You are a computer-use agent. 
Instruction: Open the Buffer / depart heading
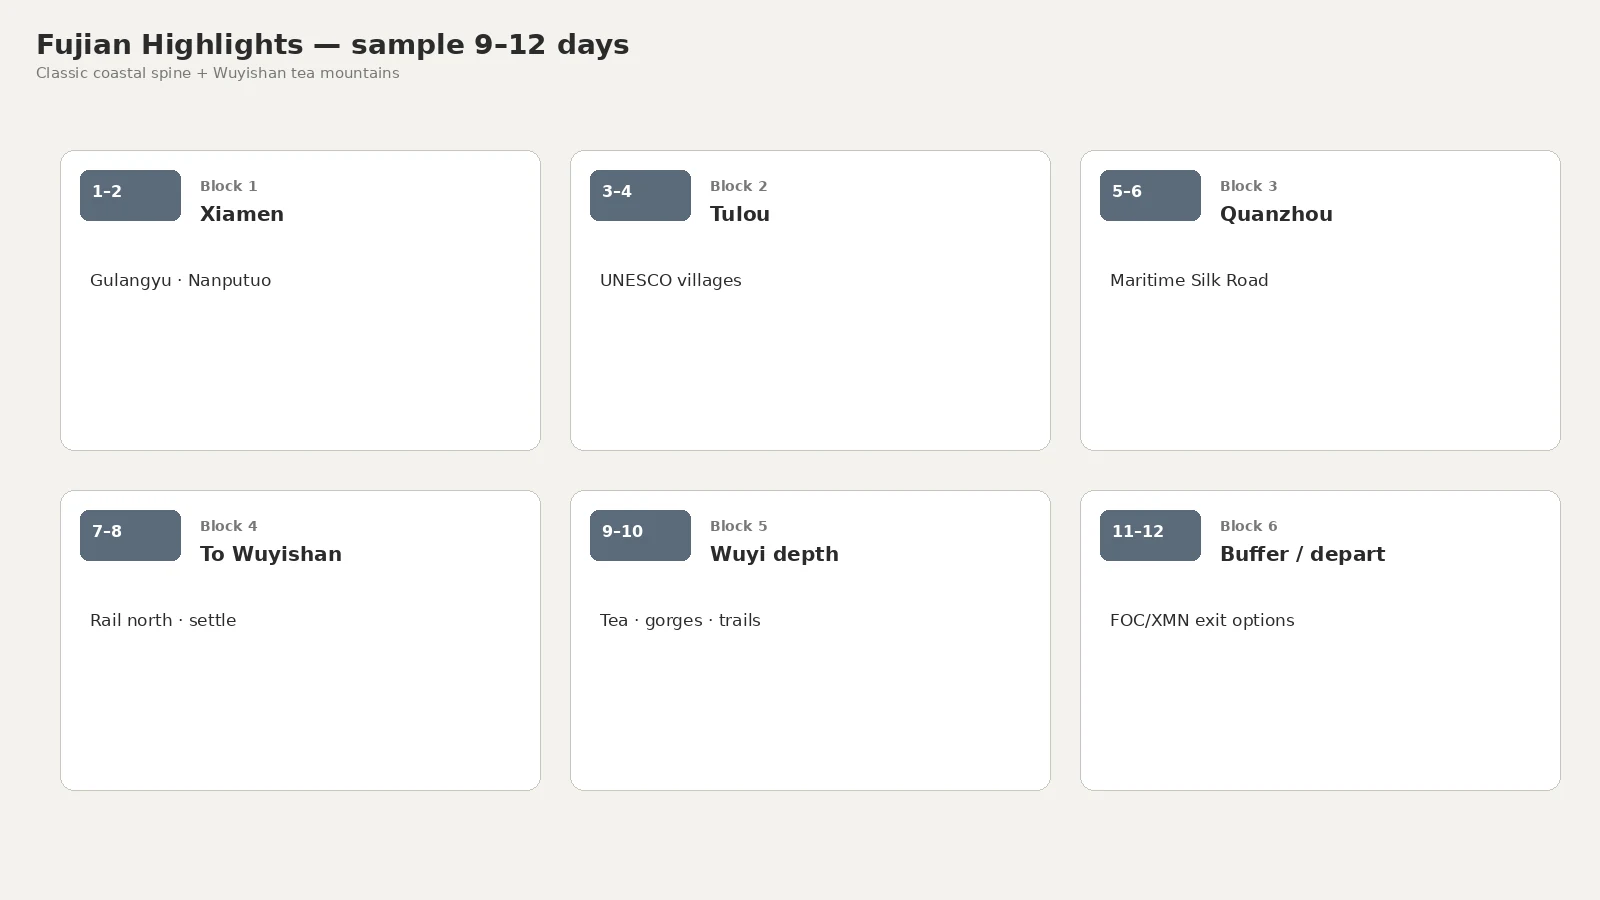point(1302,554)
